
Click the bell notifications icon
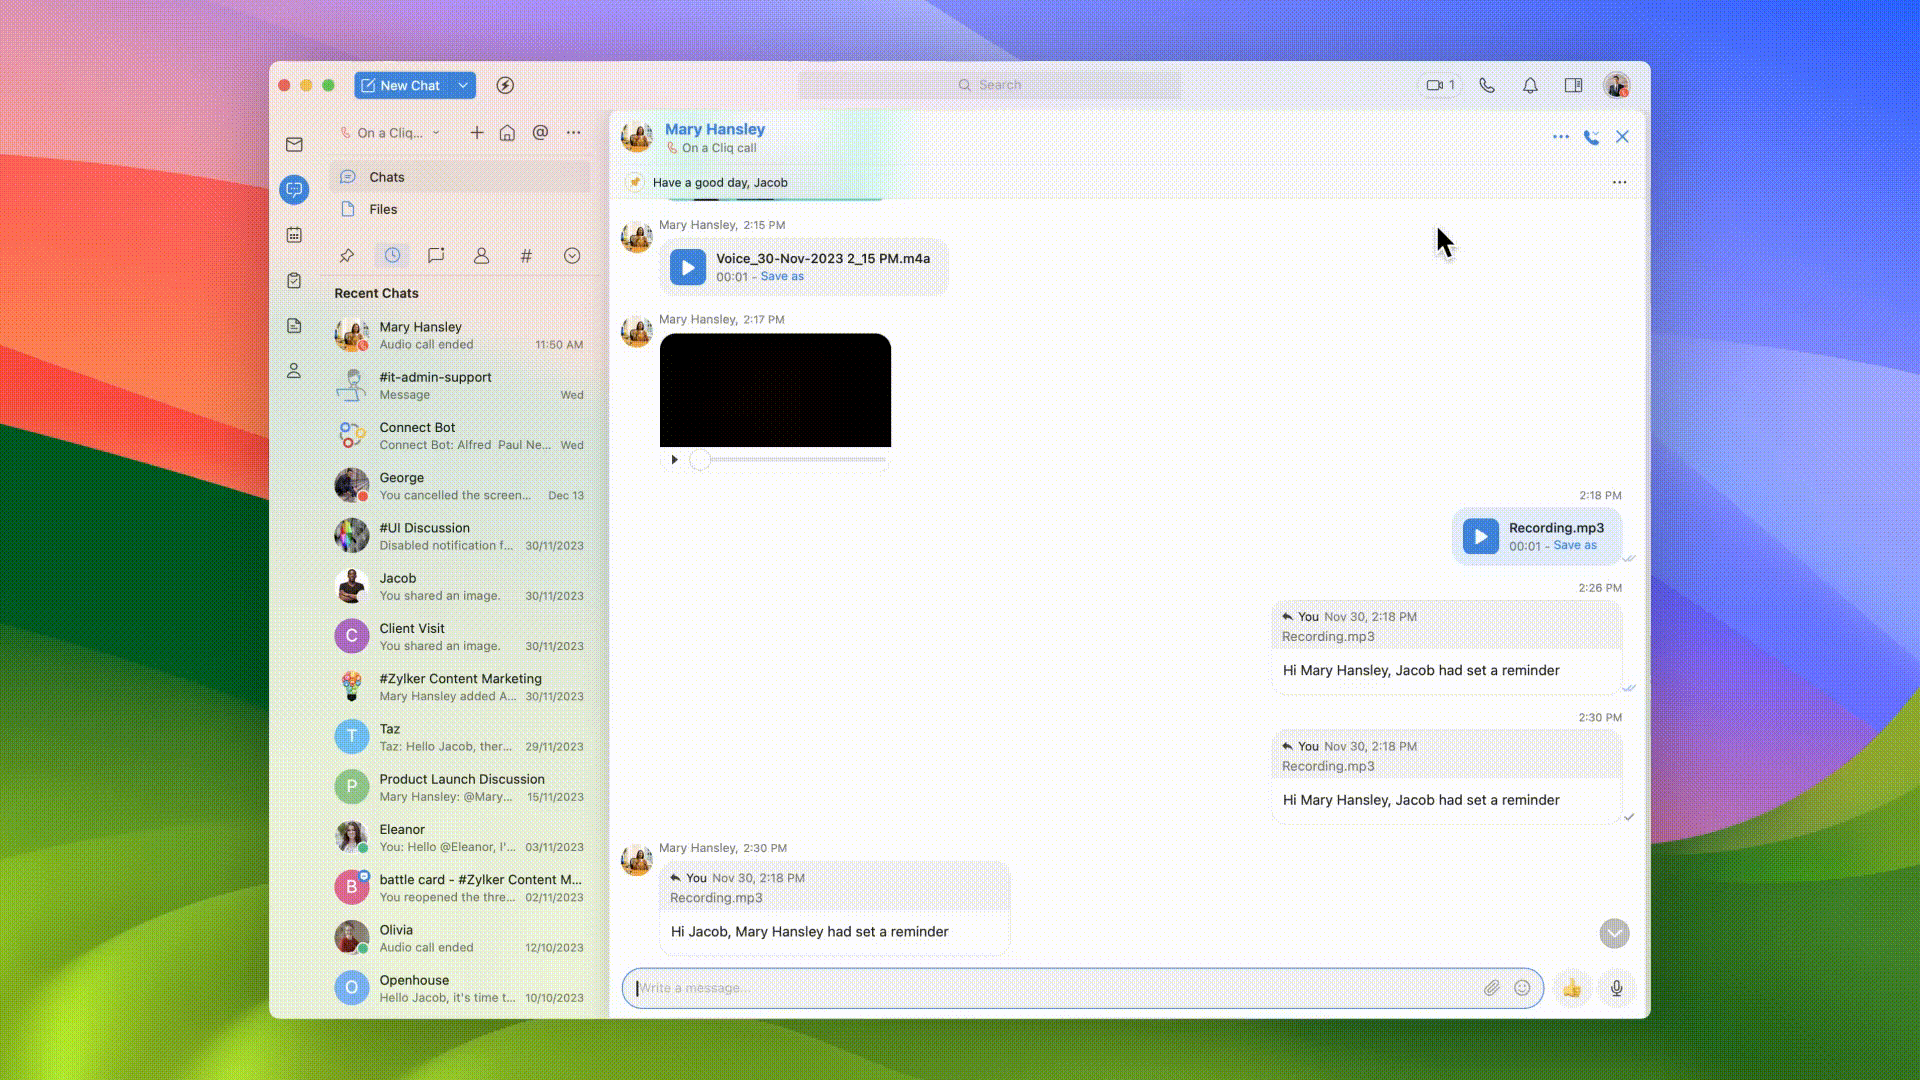[x=1530, y=86]
